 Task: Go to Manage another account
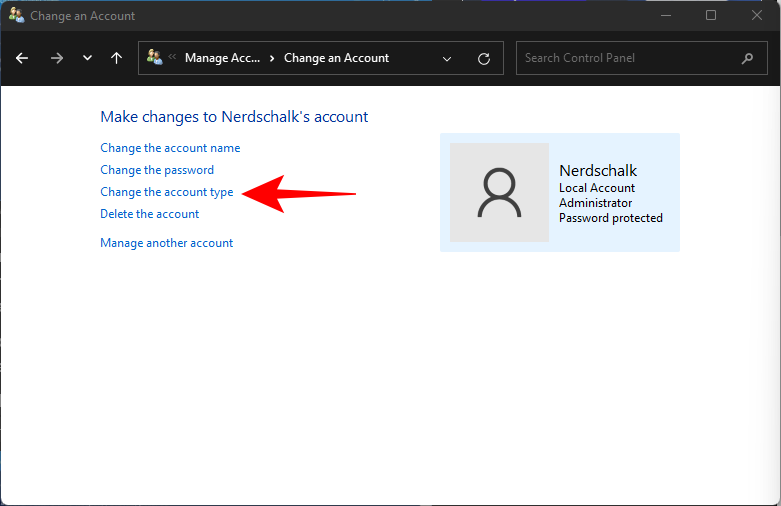coord(166,243)
